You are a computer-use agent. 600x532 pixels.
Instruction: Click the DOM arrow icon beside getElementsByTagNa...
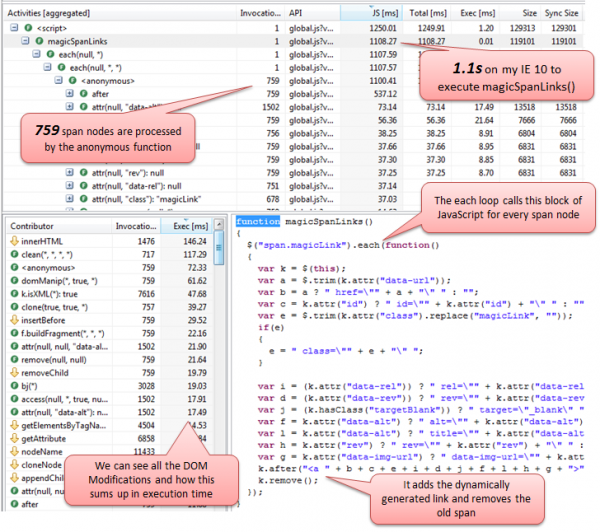pos(14,425)
